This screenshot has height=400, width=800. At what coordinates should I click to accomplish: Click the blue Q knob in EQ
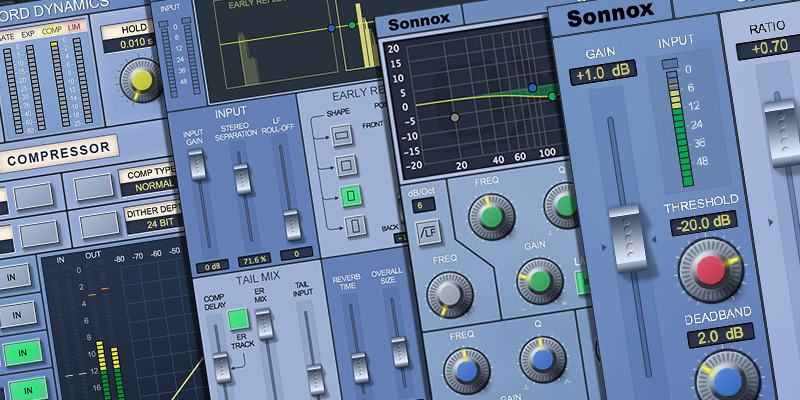coord(542,359)
